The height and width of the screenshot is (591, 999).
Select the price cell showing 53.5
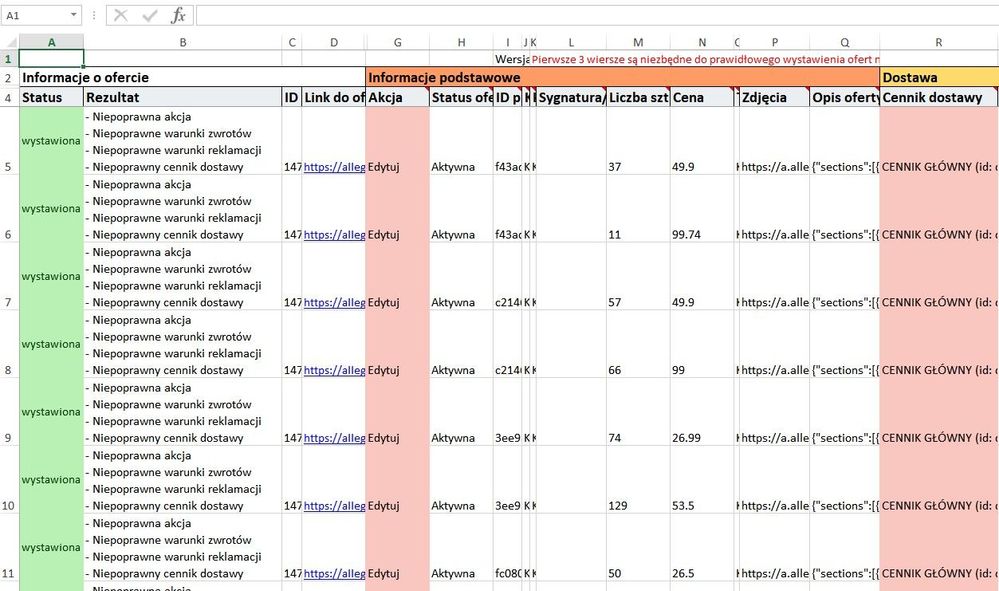point(702,480)
